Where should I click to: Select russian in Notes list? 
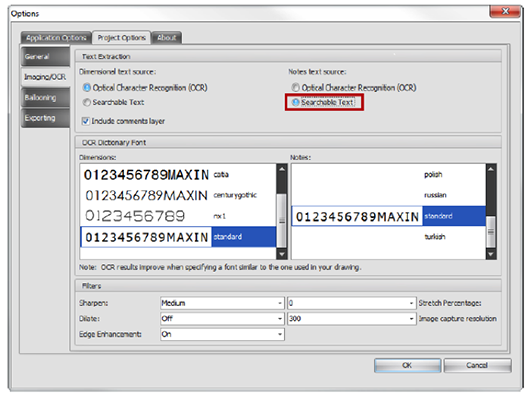[x=389, y=195]
